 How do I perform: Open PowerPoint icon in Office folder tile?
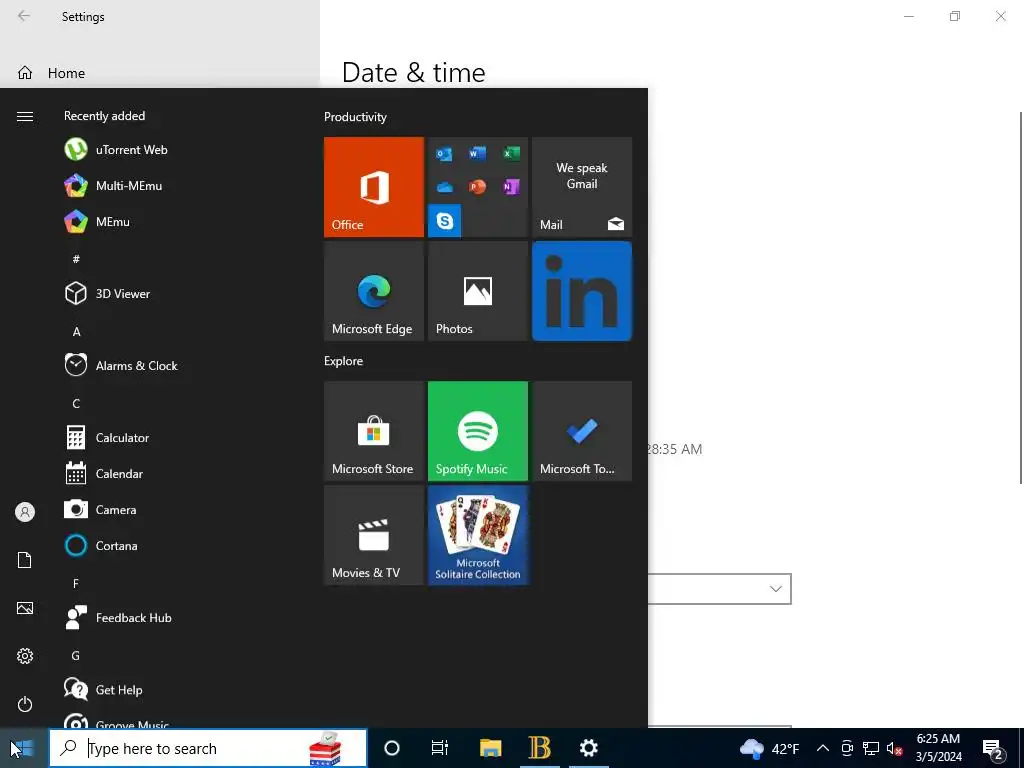point(477,187)
